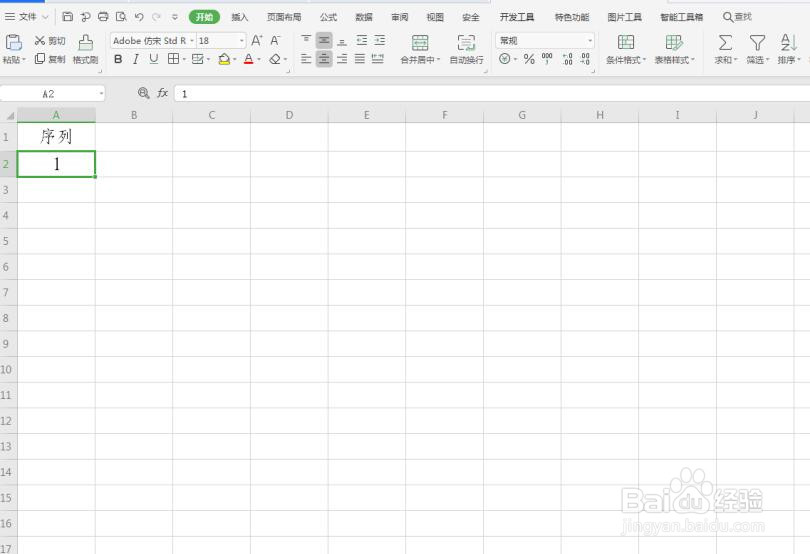Toggle bottom vertical alignment
Viewport: 810px width, 554px height.
pos(342,40)
